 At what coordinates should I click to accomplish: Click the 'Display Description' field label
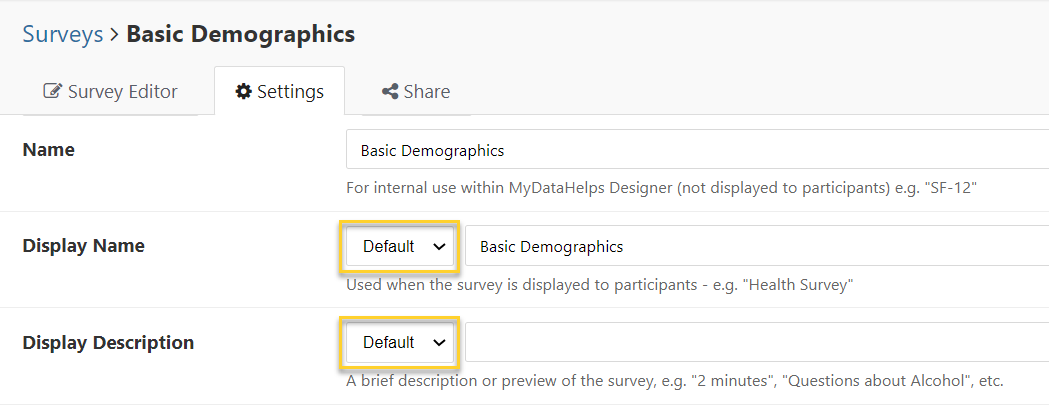[108, 343]
